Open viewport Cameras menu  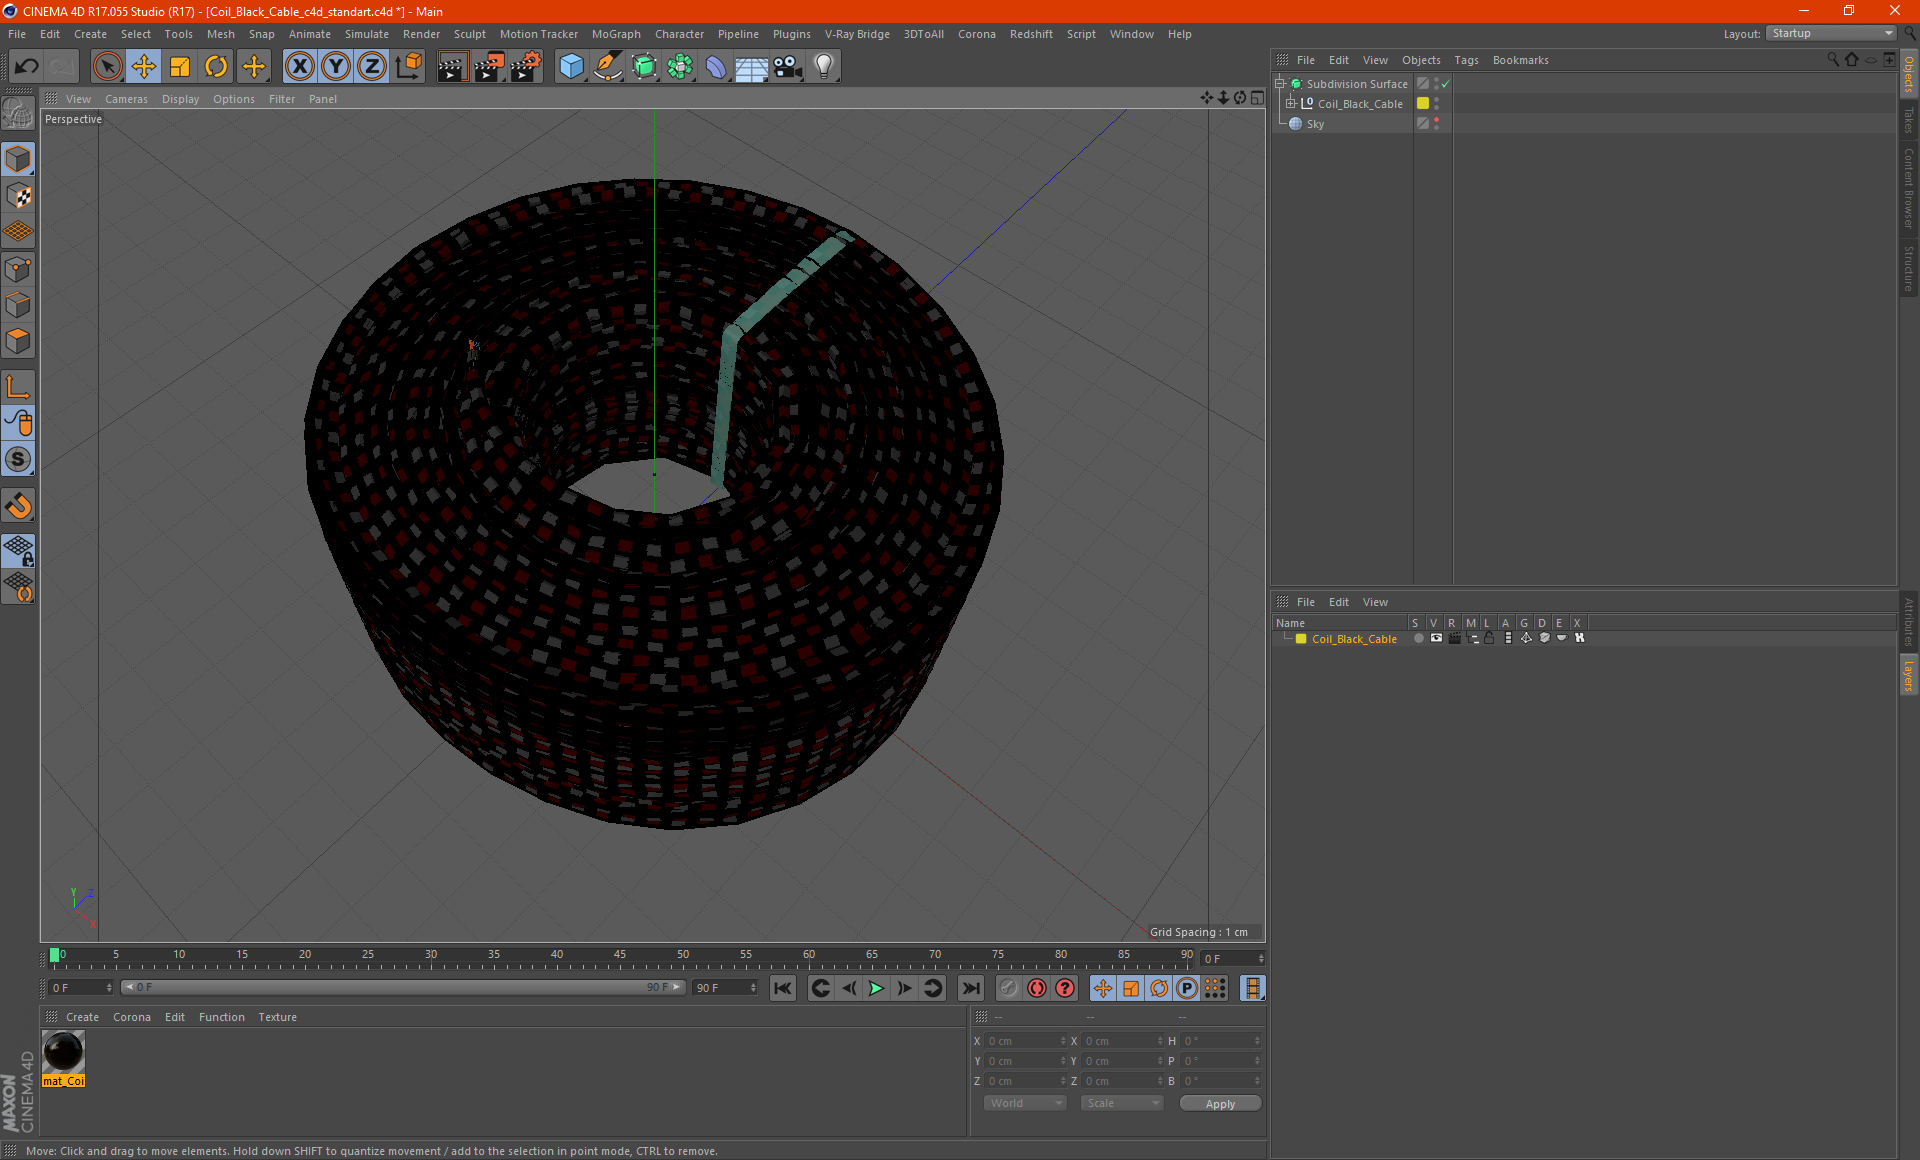pos(126,99)
